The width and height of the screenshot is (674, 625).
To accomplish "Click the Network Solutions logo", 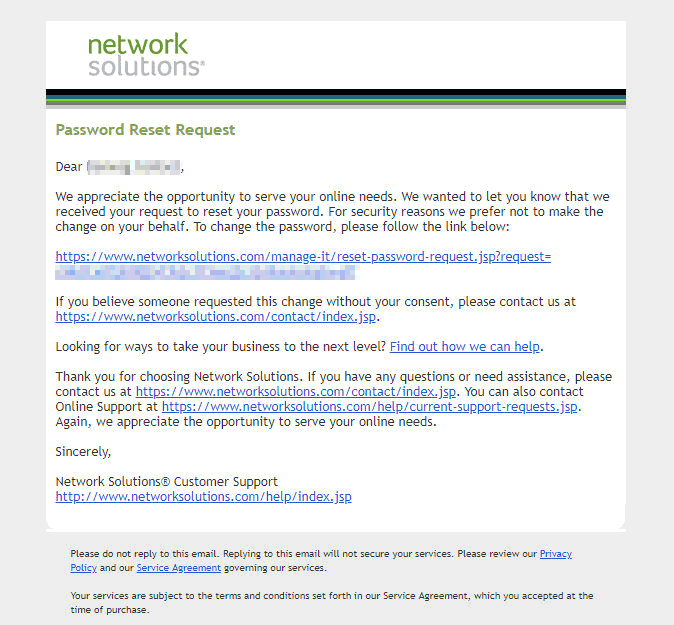I will click(146, 56).
